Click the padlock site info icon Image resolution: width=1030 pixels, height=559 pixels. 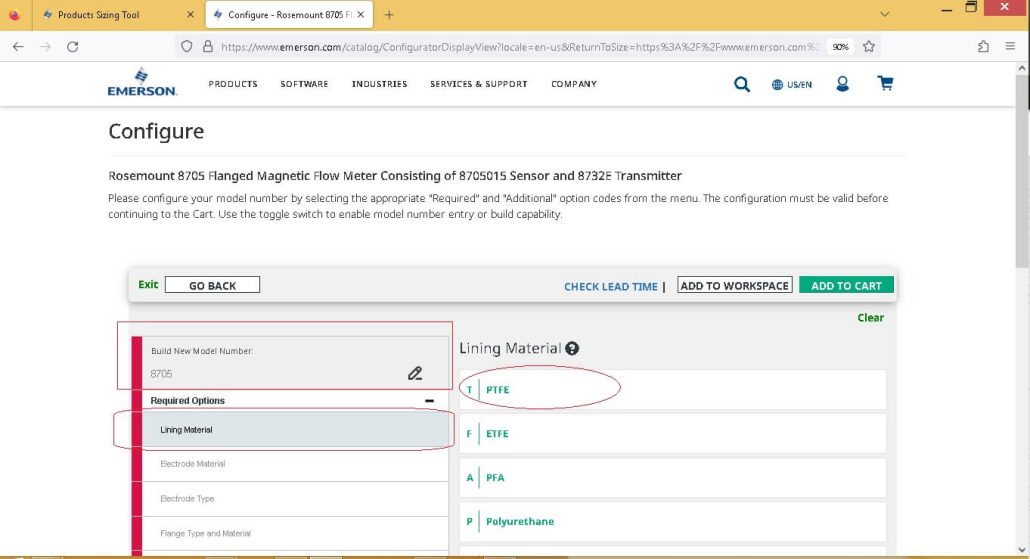tap(208, 47)
